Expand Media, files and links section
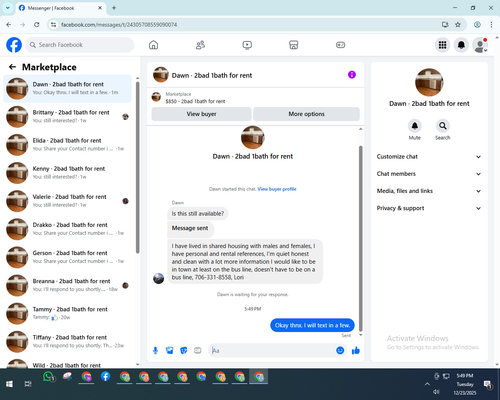This screenshot has width=500, height=400. point(429,191)
